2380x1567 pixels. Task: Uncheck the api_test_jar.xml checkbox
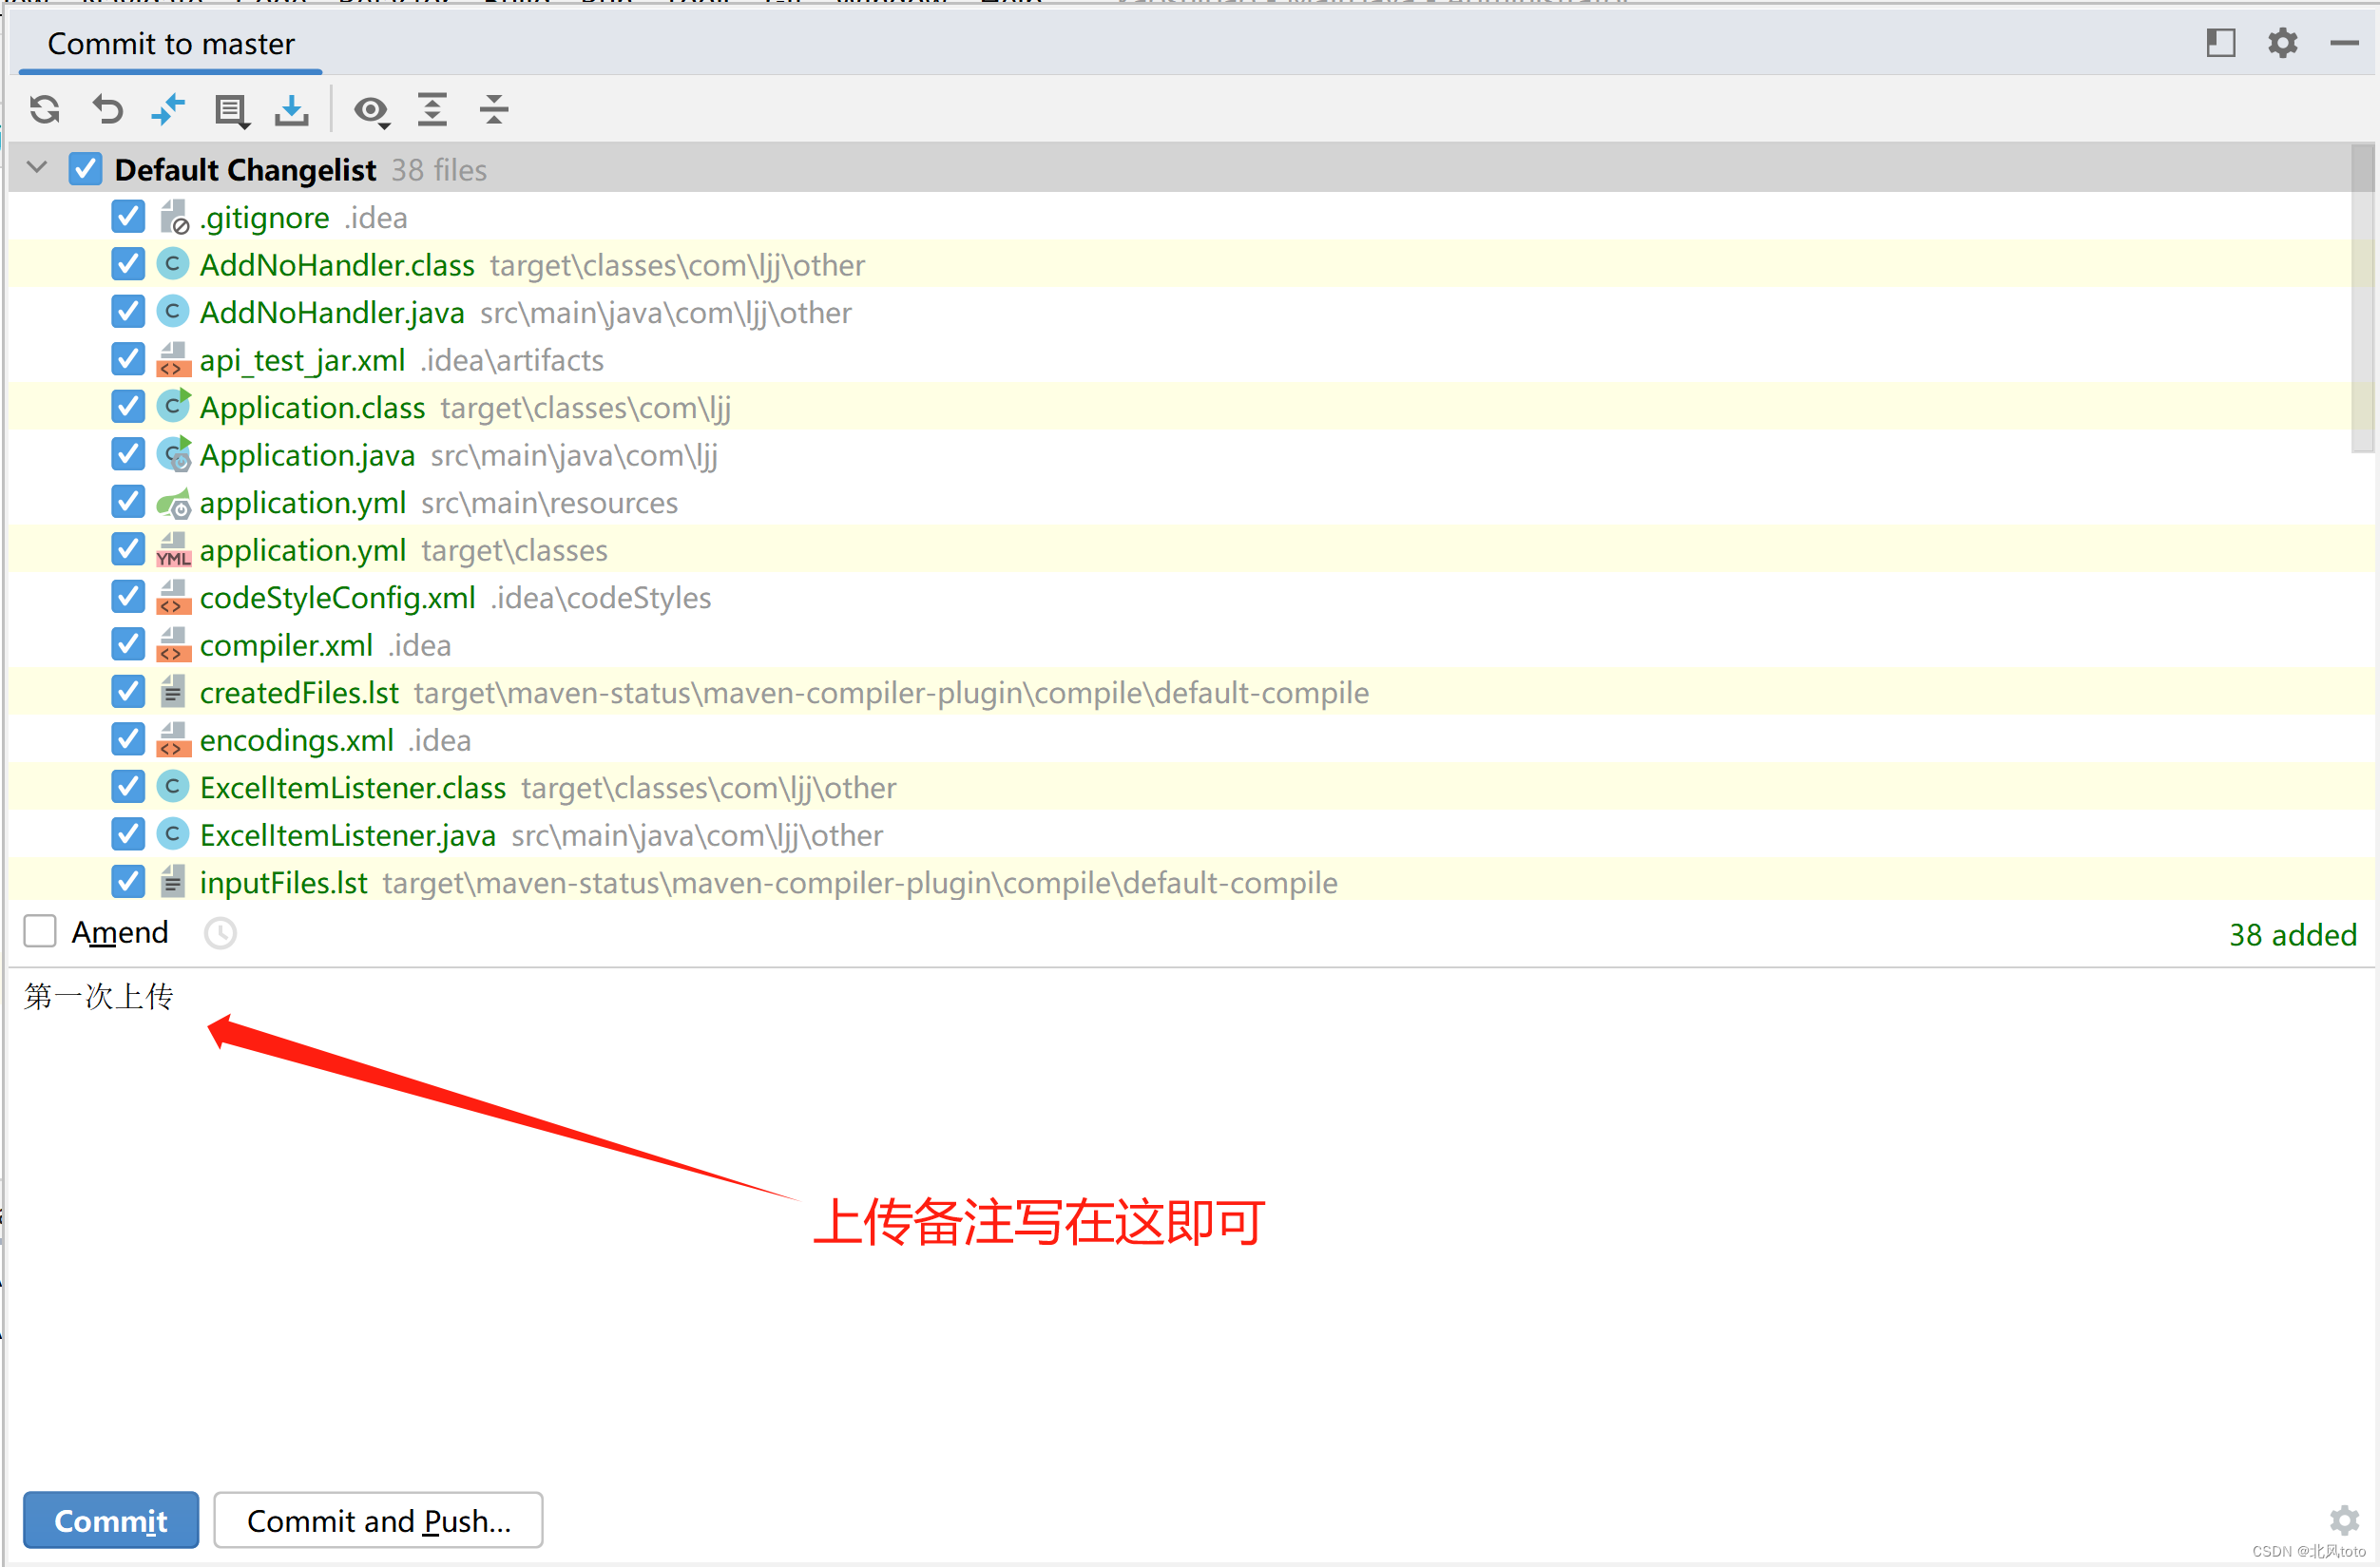(128, 359)
